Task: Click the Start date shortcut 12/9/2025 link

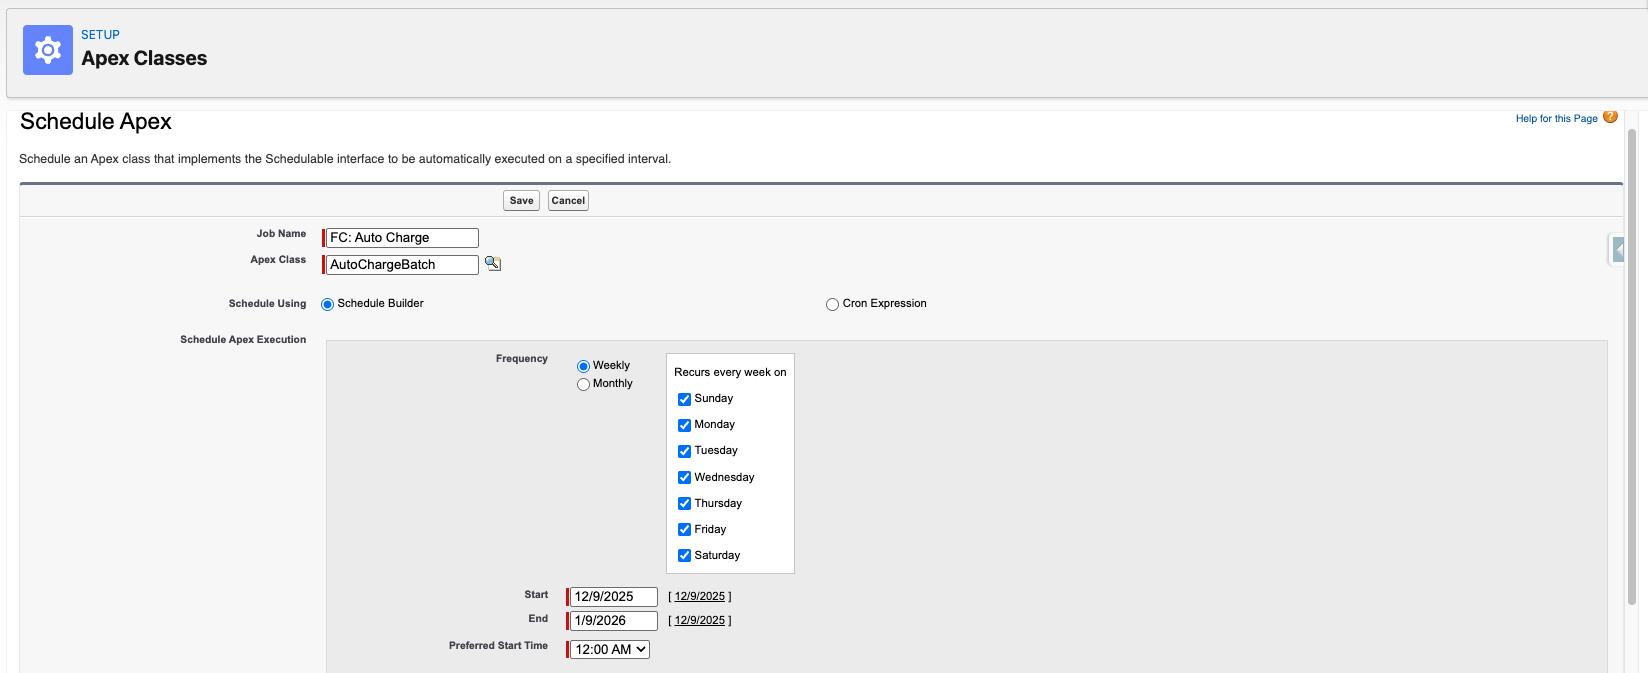Action: 700,597
